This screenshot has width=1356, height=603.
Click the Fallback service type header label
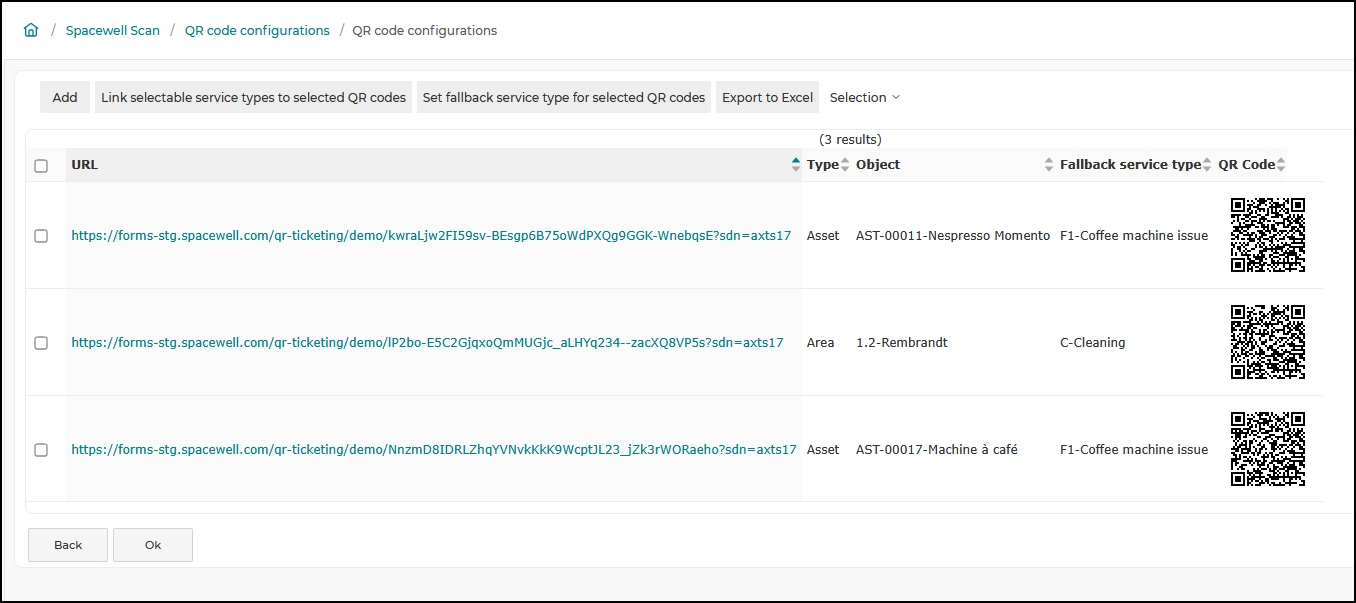tap(1130, 165)
